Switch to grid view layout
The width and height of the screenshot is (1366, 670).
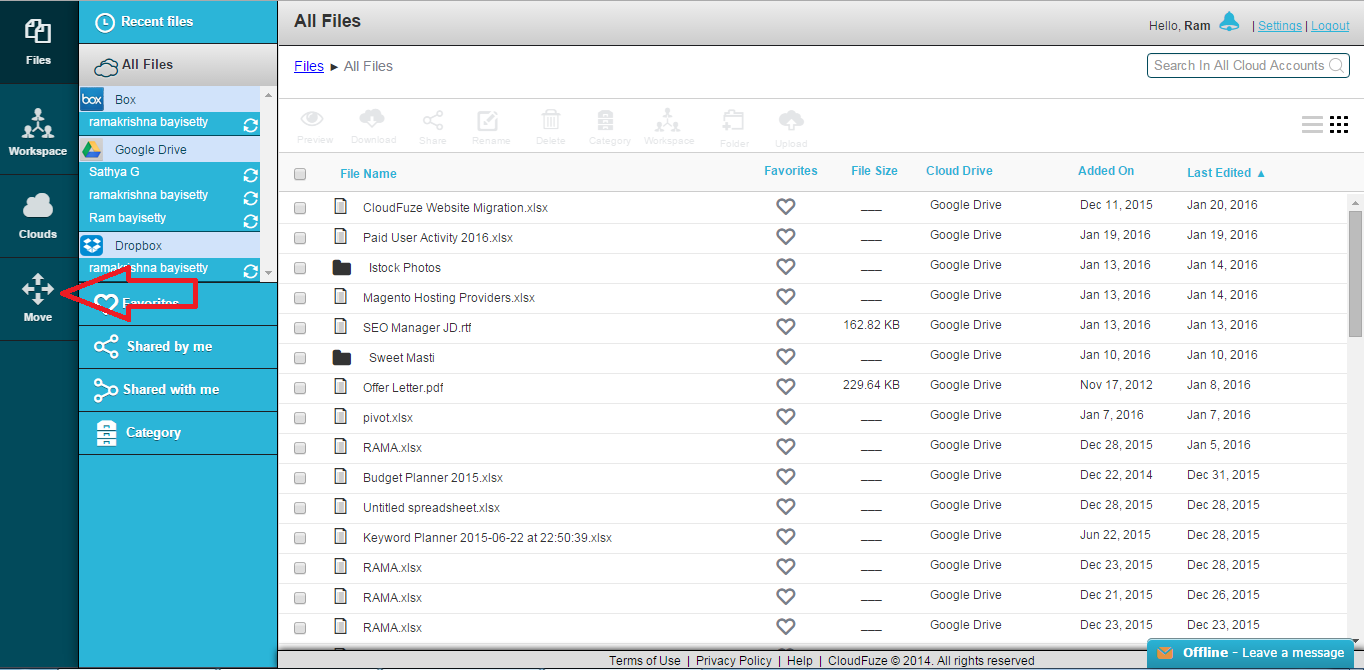click(x=1339, y=124)
